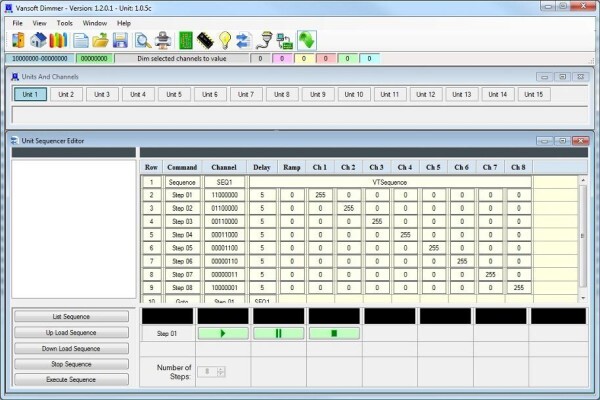Select Unit 1 button
This screenshot has height=400, width=600.
tap(30, 94)
